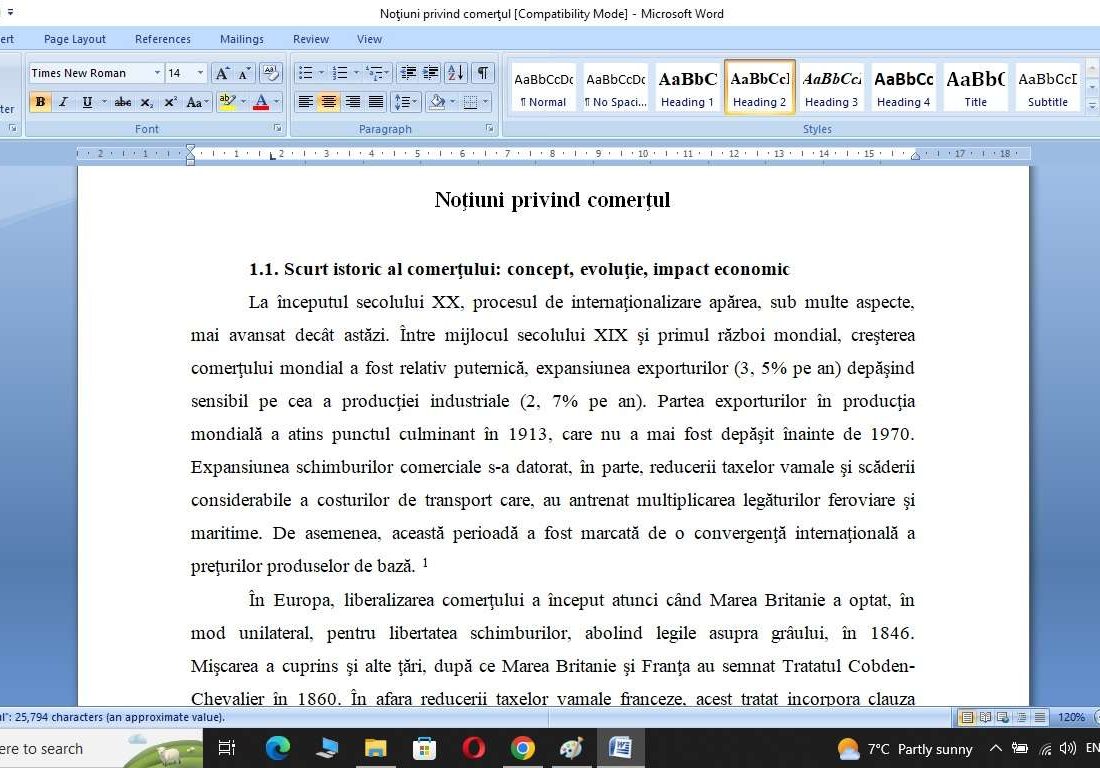Enable right text alignment

pyautogui.click(x=353, y=101)
